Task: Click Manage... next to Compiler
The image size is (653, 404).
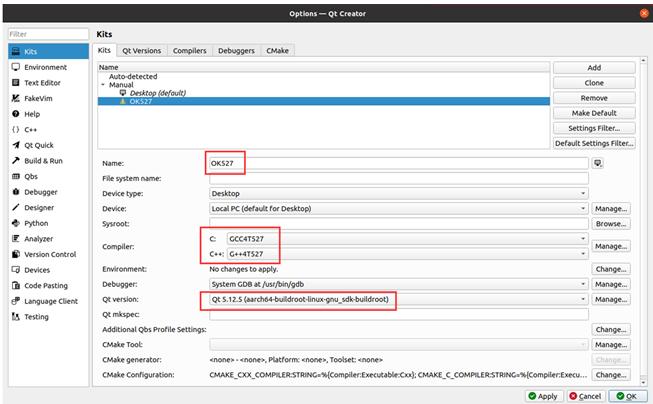Action: coord(611,246)
